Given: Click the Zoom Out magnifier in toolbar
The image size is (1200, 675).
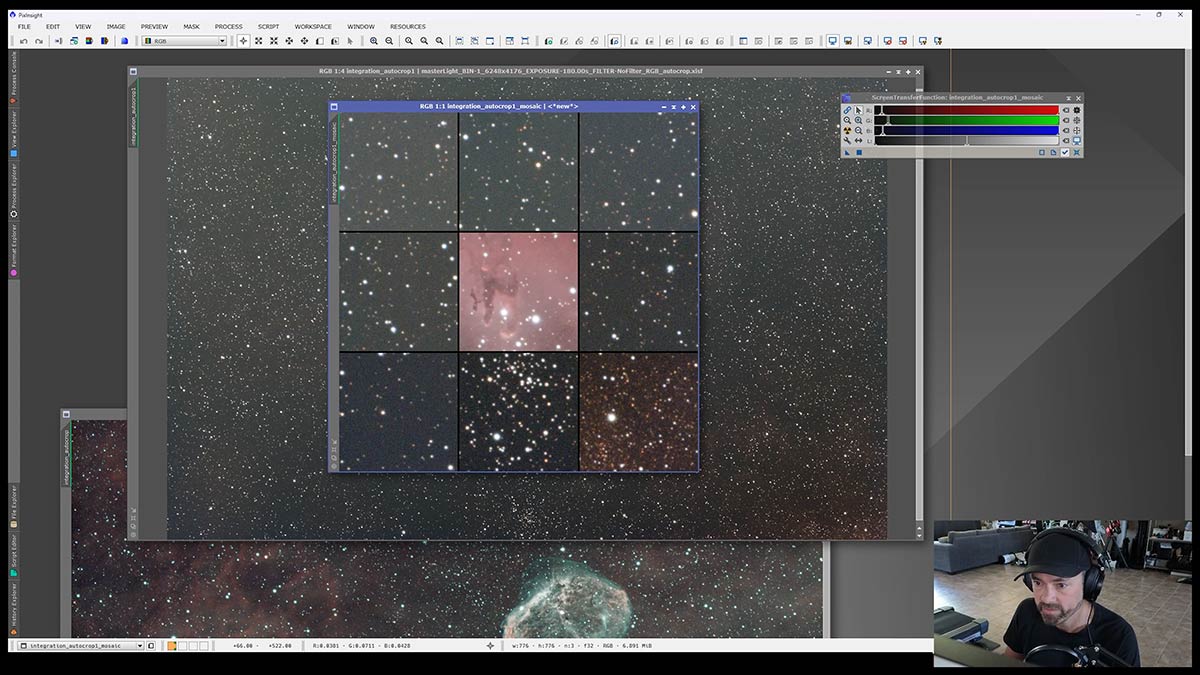Looking at the screenshot, I should (x=389, y=41).
